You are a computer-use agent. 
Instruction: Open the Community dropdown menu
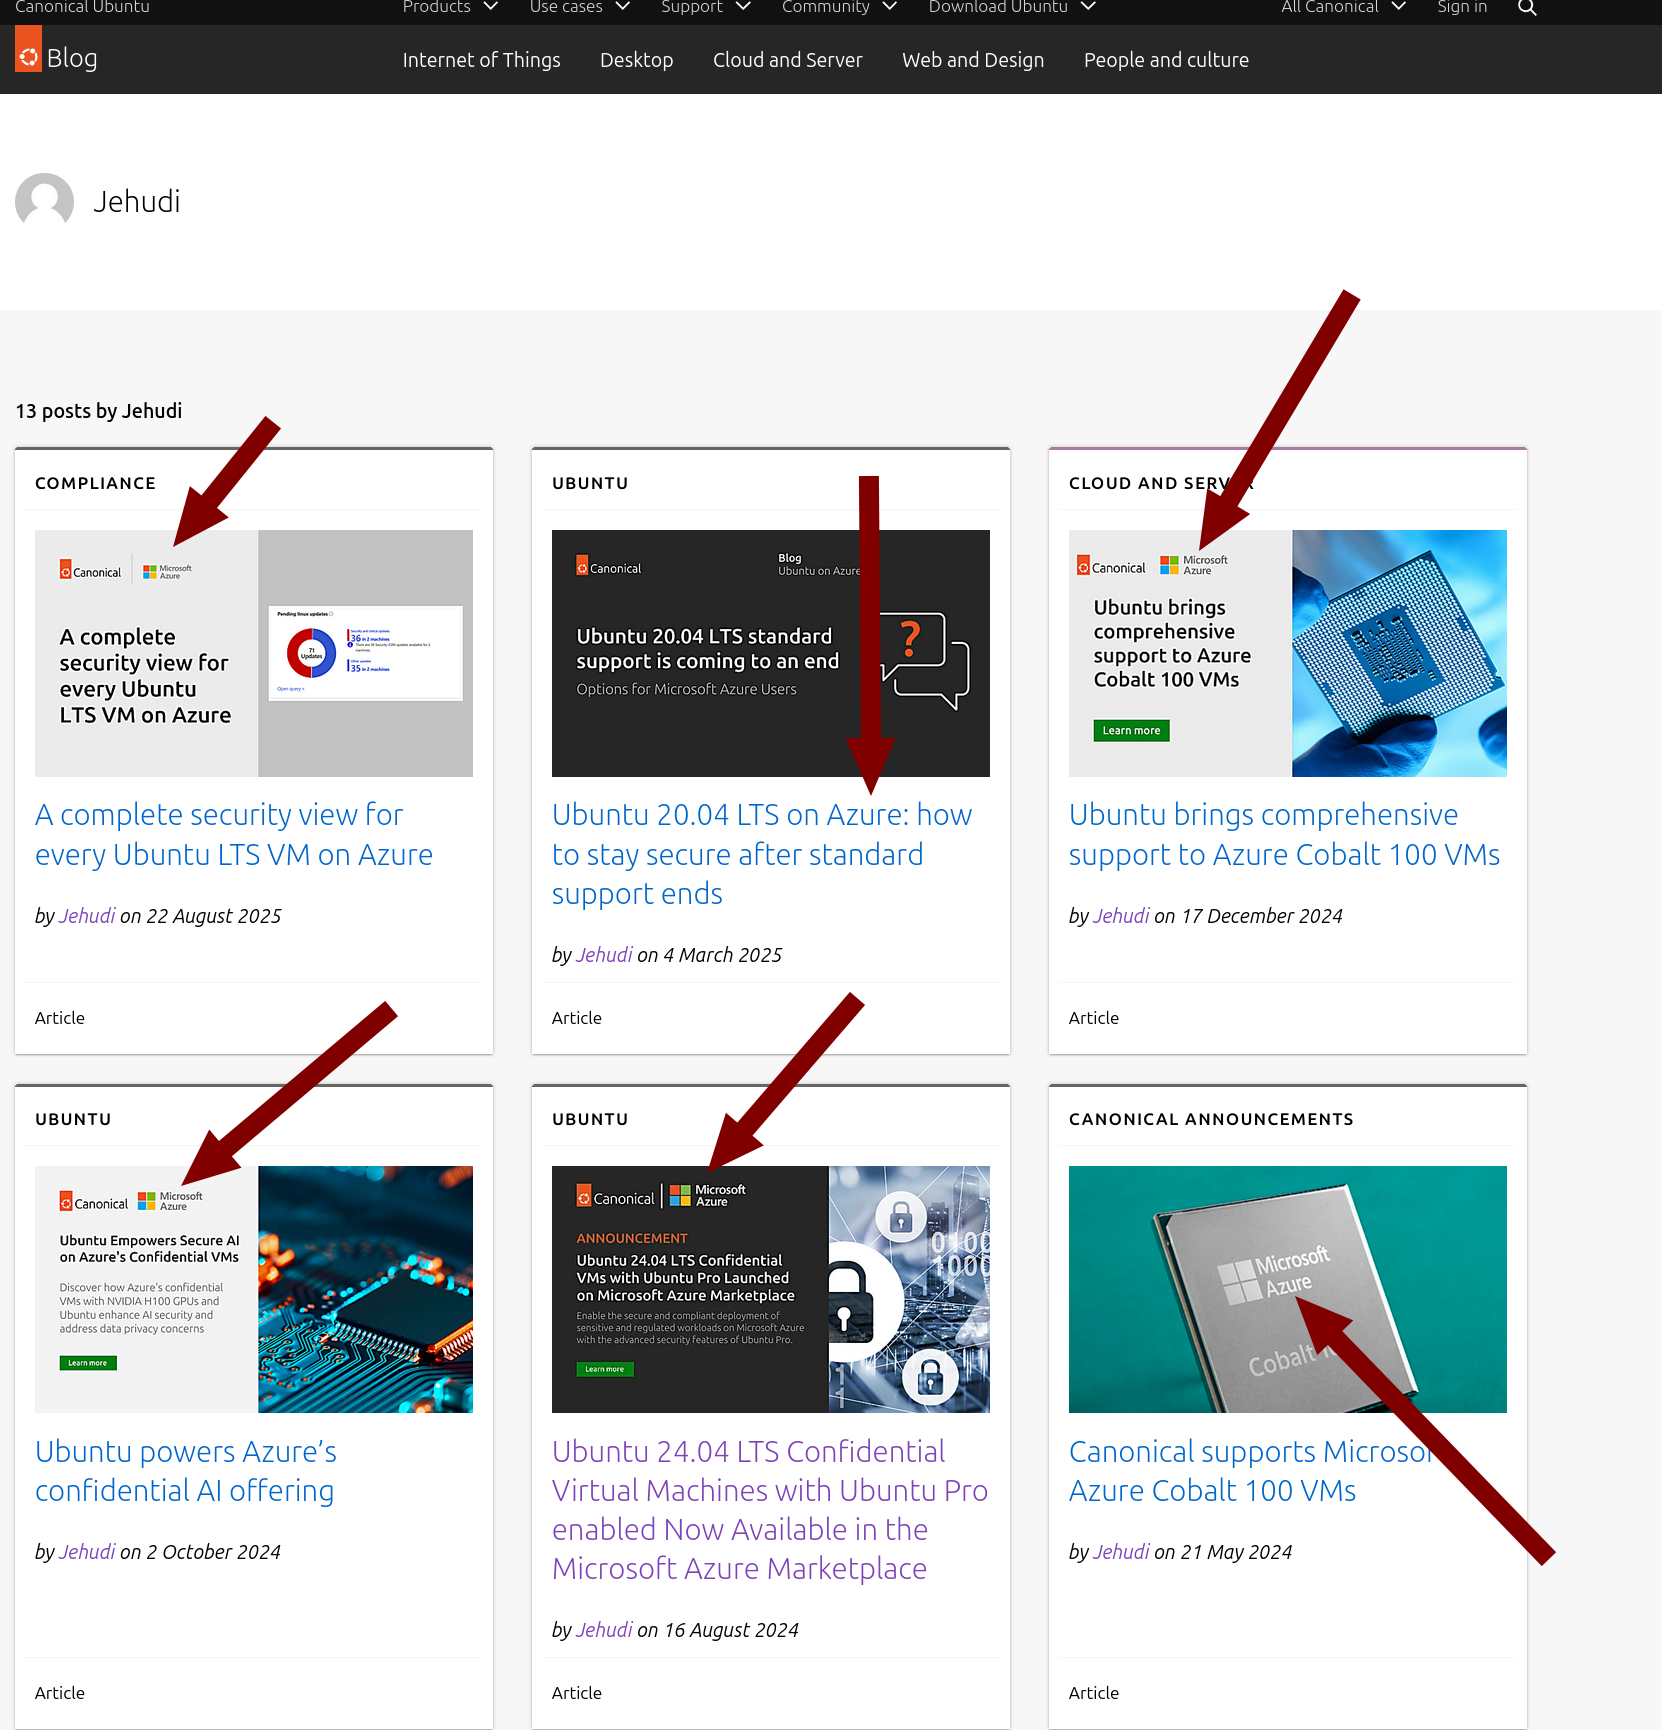point(839,8)
